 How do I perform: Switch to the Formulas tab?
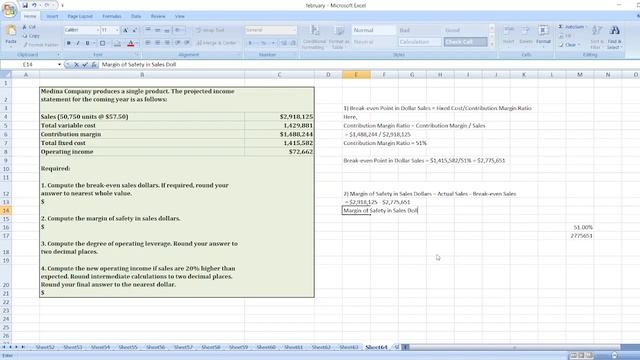[x=111, y=16]
